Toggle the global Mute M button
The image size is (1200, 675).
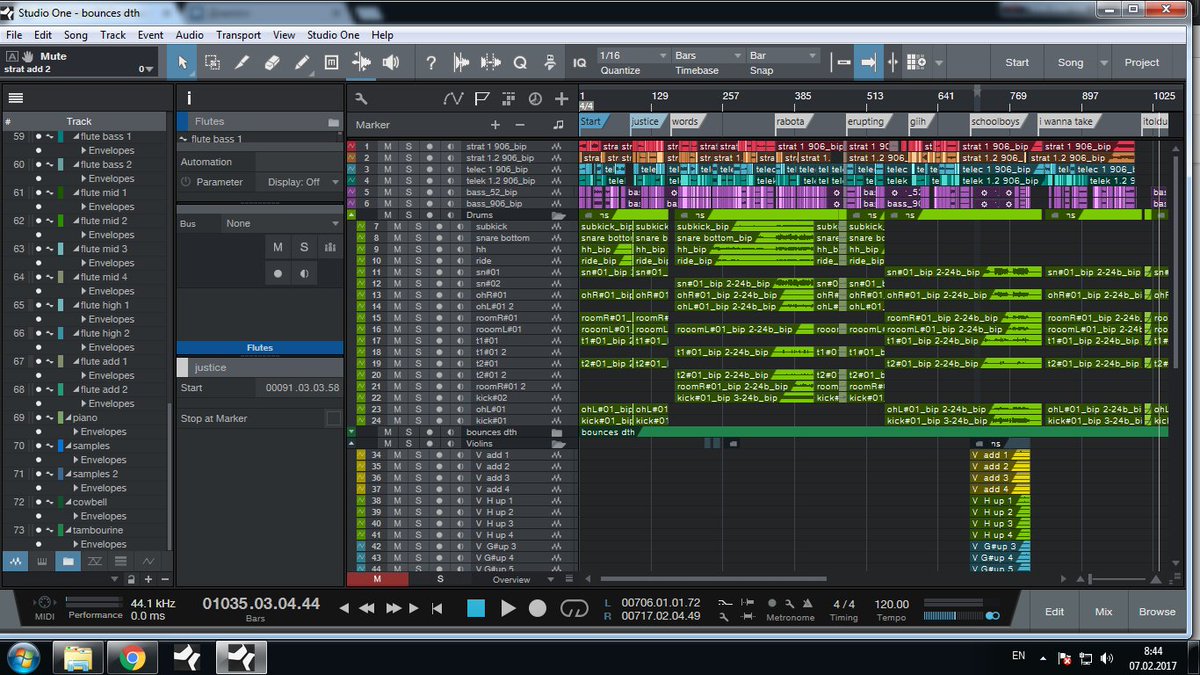pyautogui.click(x=377, y=579)
